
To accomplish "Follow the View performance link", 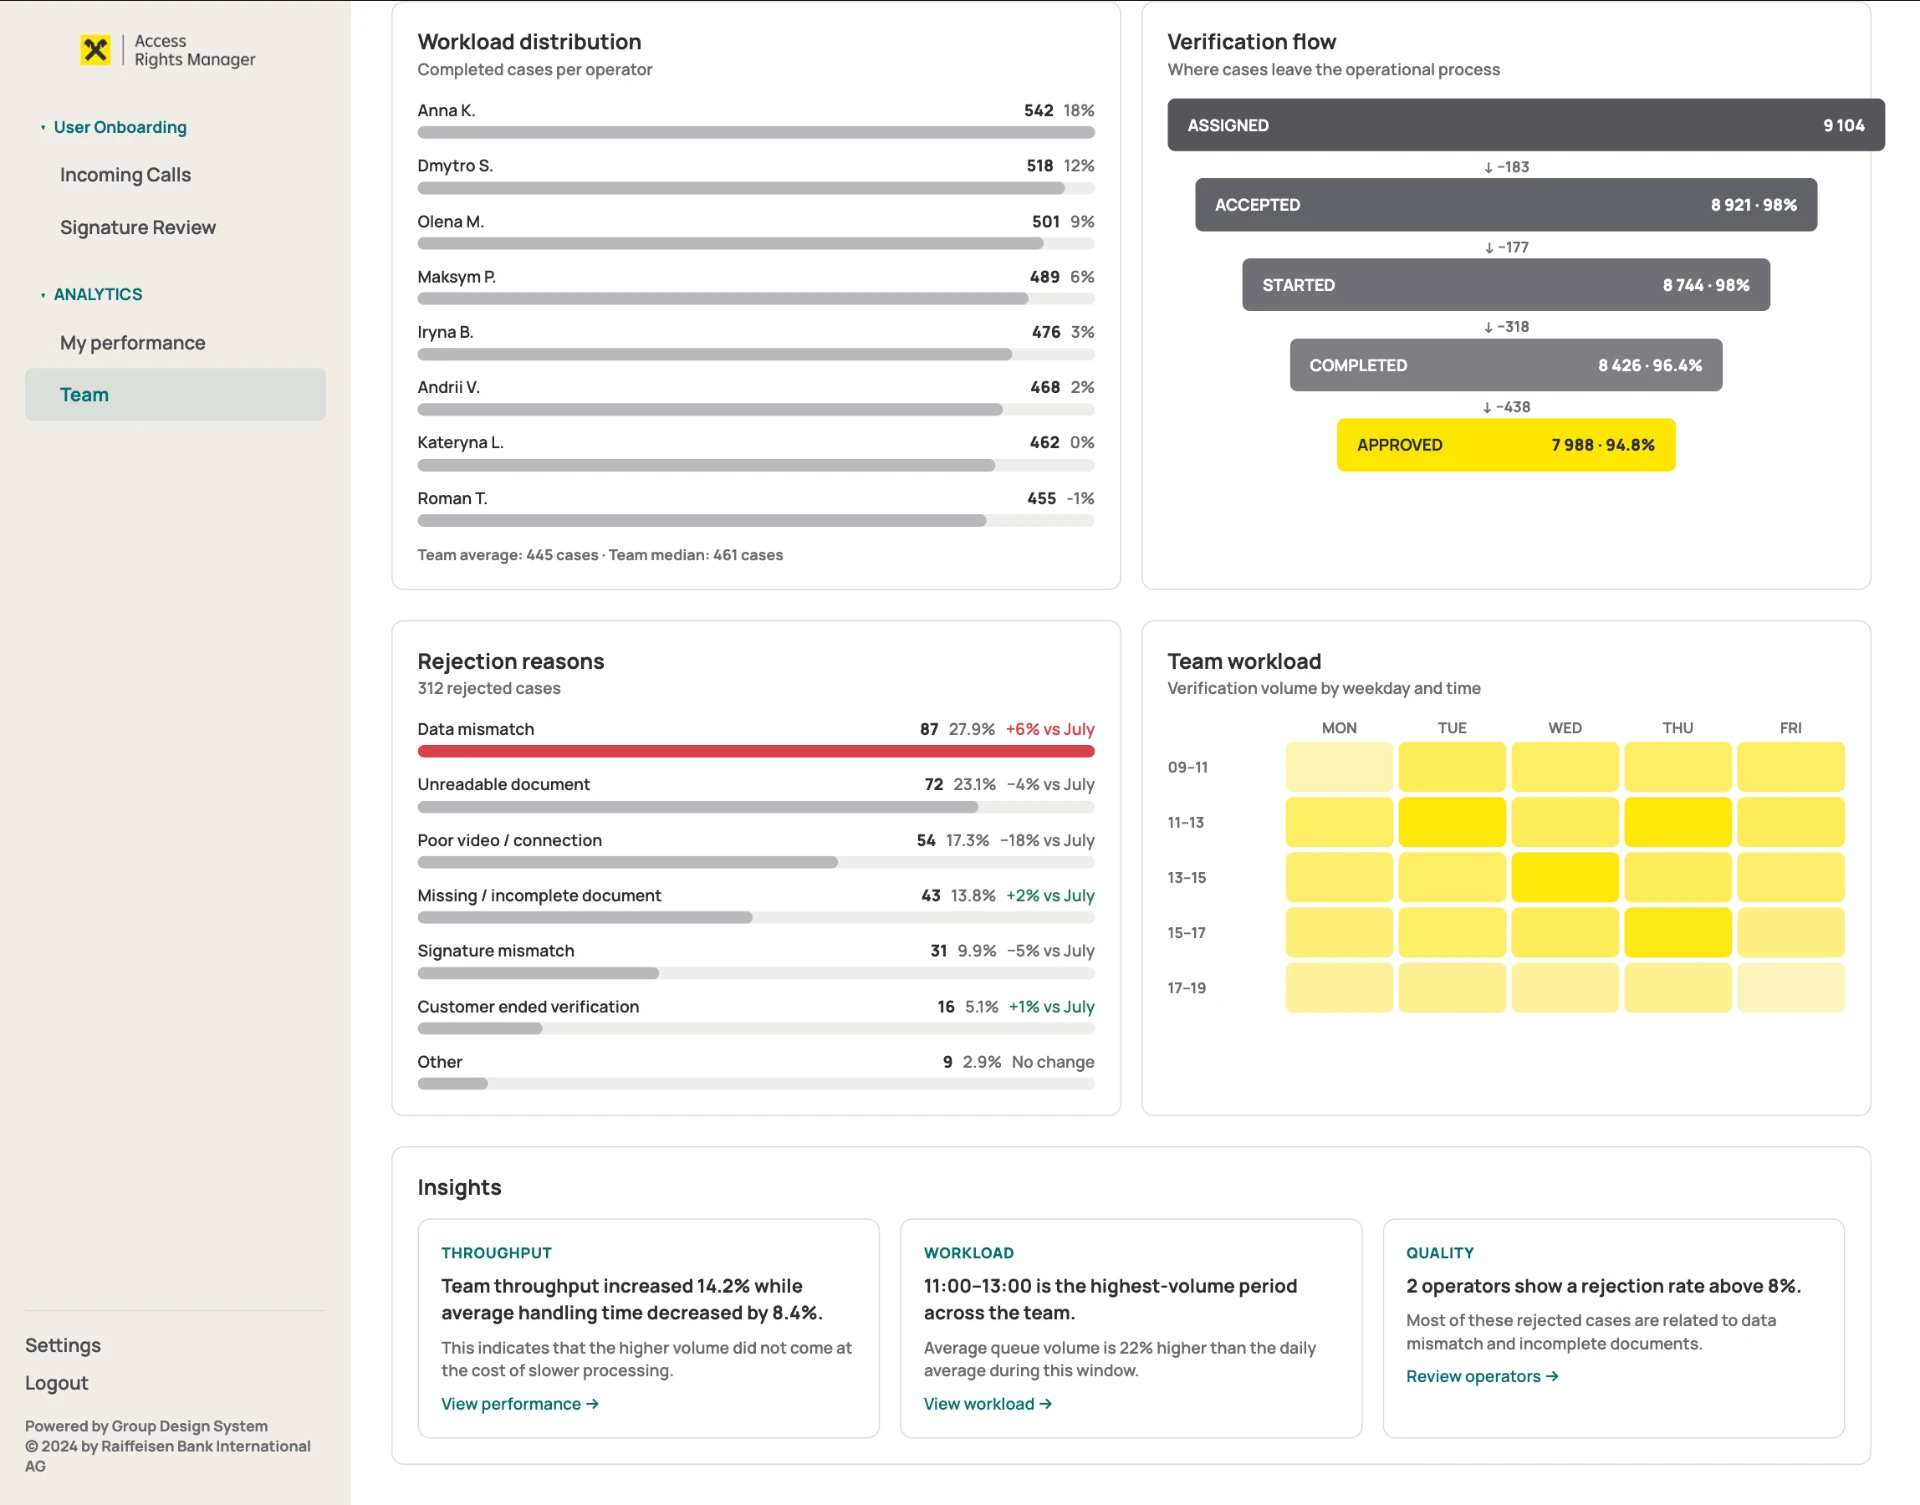I will (x=520, y=1404).
